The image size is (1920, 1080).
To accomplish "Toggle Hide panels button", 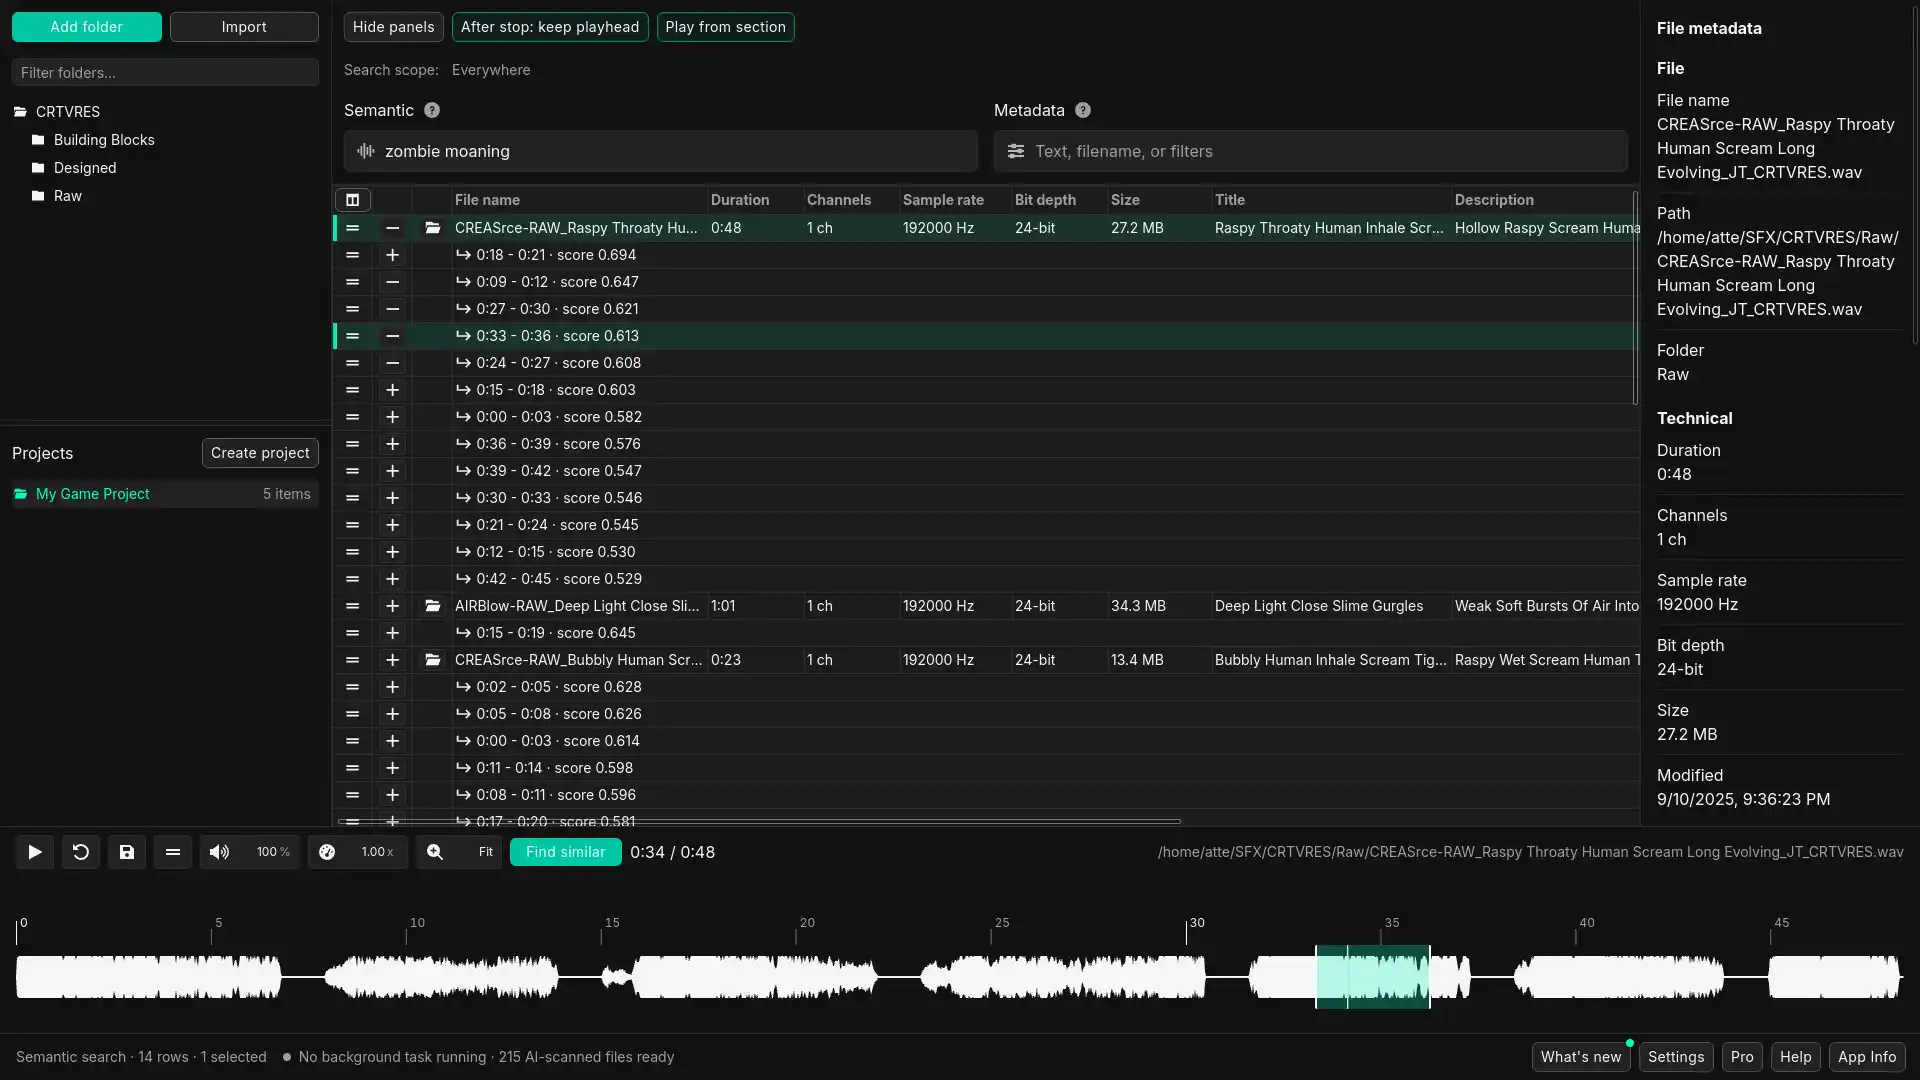I will click(394, 27).
